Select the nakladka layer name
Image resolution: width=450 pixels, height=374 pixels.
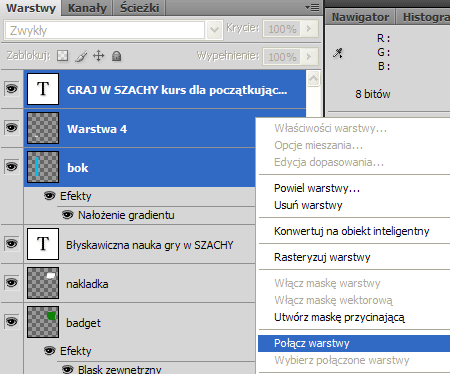(87, 284)
